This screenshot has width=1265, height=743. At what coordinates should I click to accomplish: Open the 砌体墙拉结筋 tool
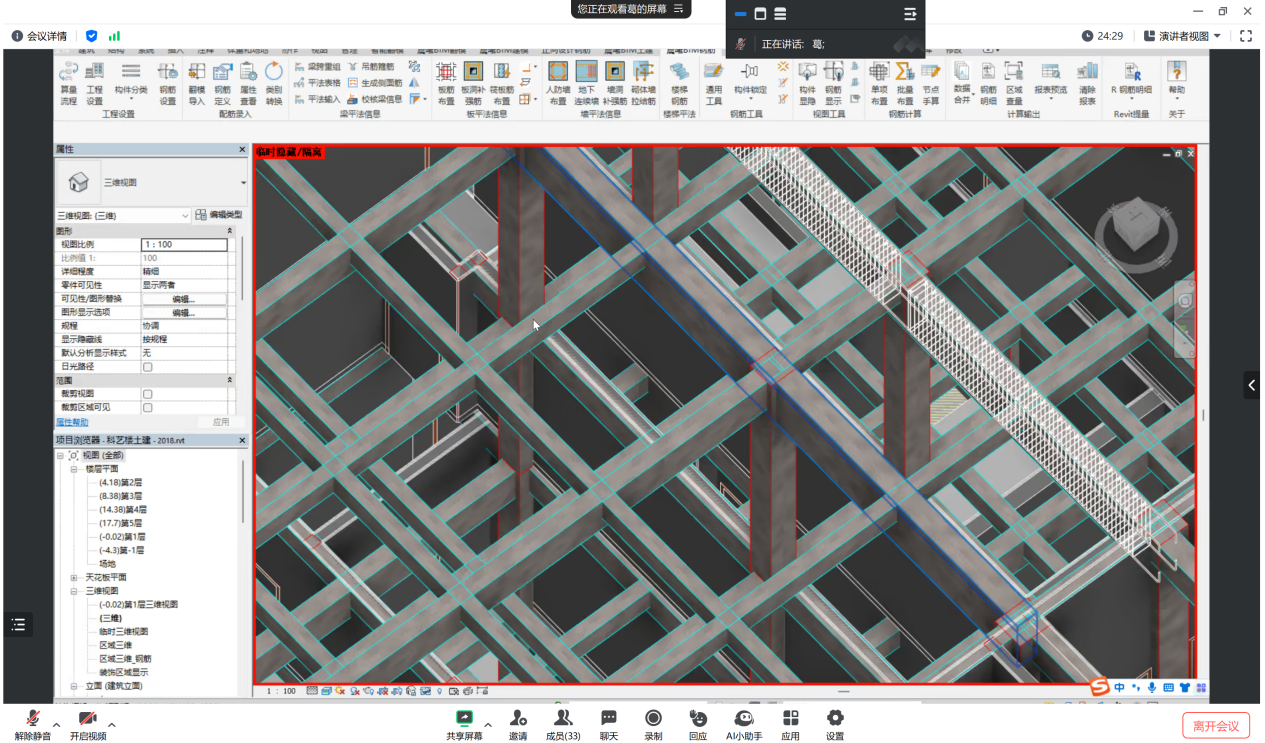tap(644, 83)
